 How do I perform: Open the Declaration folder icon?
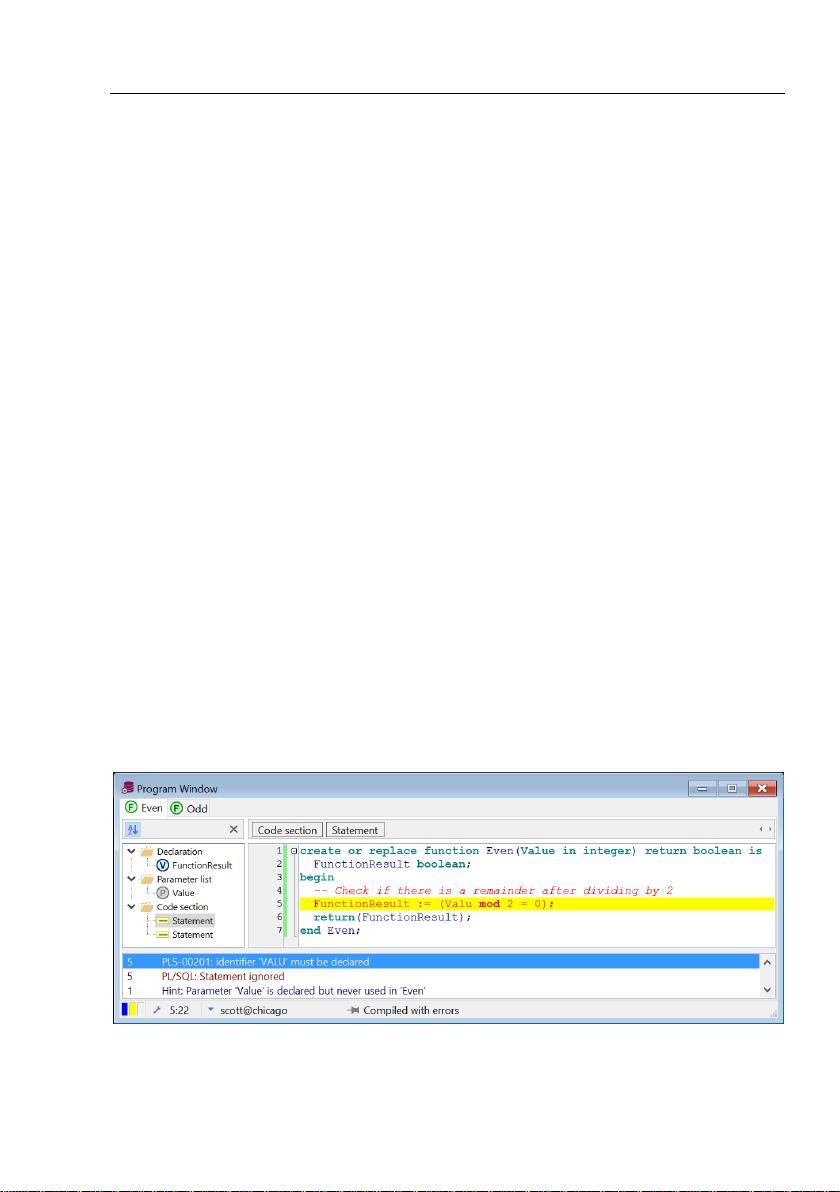pos(144,851)
